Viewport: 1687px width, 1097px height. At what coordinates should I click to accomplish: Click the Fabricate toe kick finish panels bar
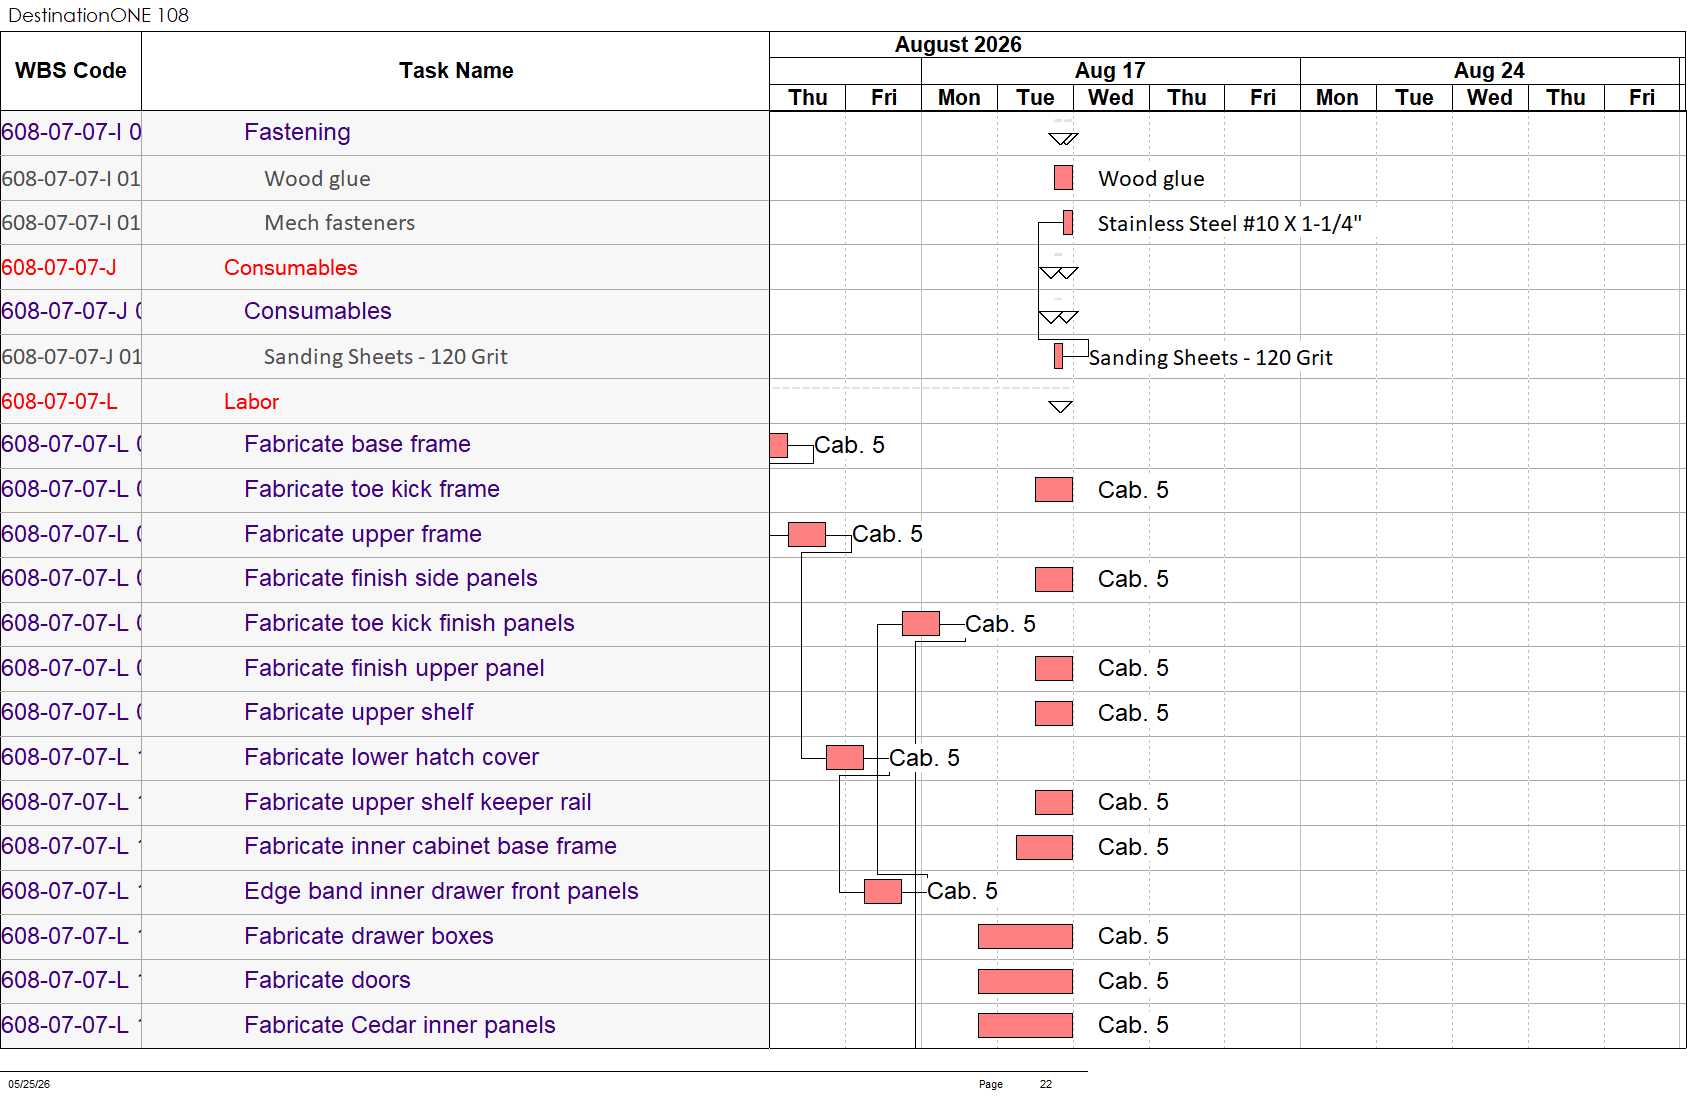921,623
